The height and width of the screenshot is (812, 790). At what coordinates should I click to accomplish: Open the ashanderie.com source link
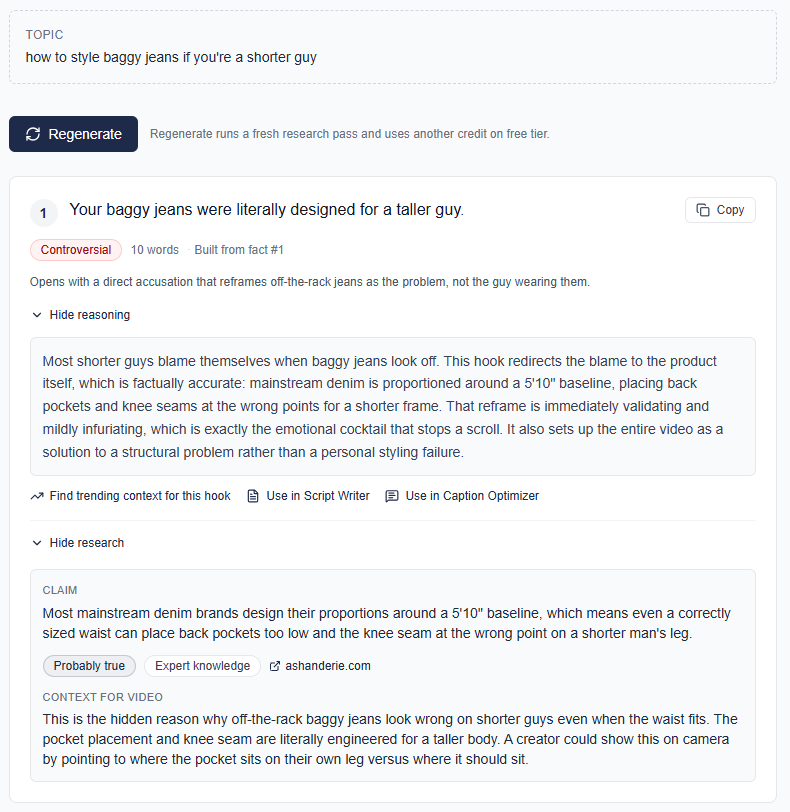pyautogui.click(x=328, y=666)
